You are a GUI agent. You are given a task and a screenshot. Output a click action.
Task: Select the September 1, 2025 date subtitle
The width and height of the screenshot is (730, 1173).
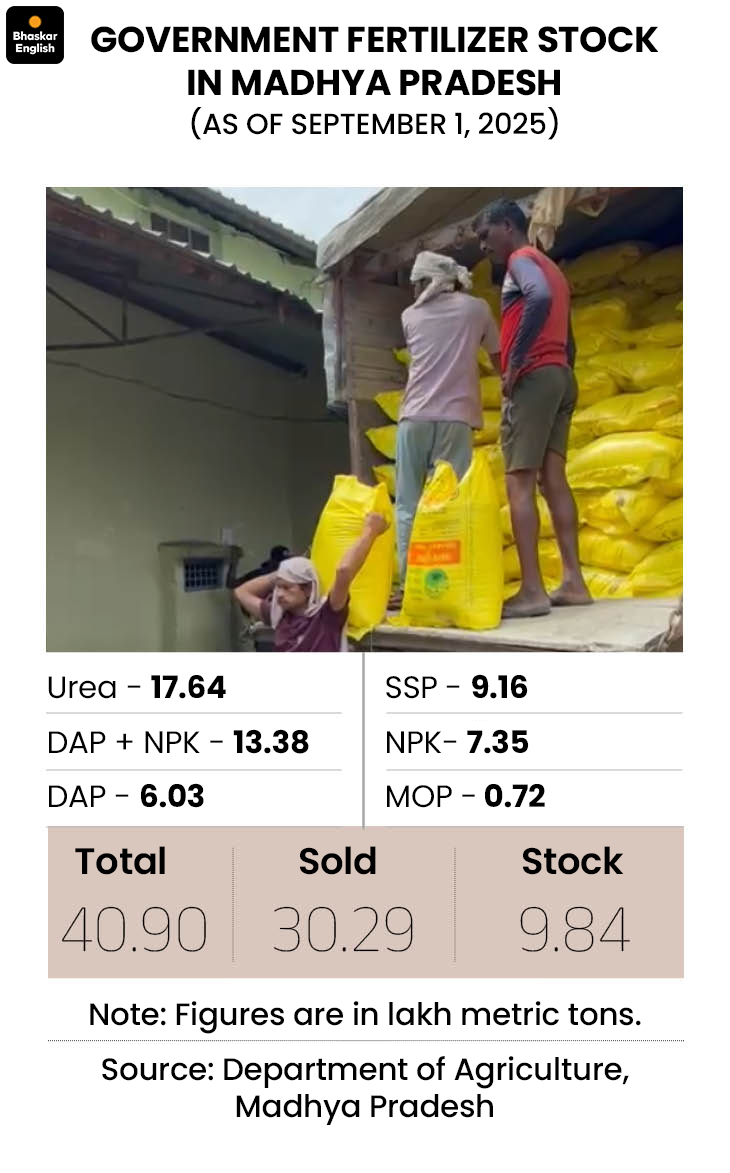coord(374,125)
